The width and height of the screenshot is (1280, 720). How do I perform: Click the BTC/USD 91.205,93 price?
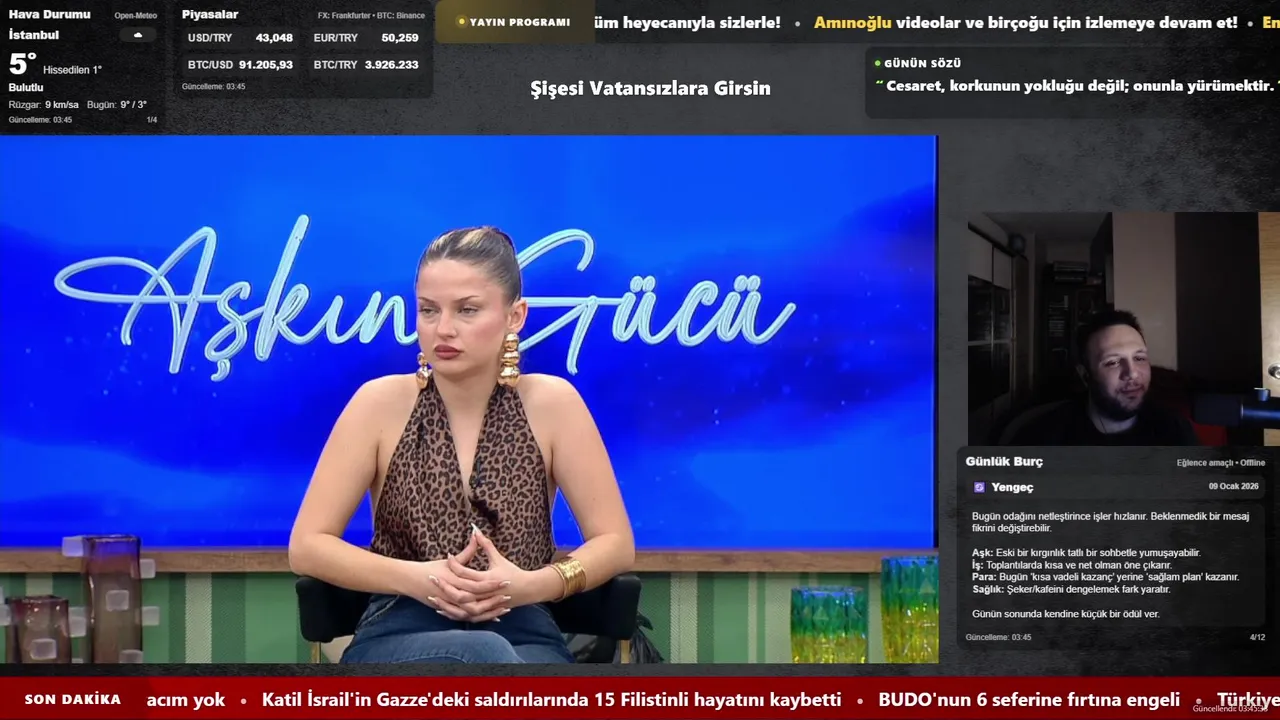pyautogui.click(x=240, y=65)
